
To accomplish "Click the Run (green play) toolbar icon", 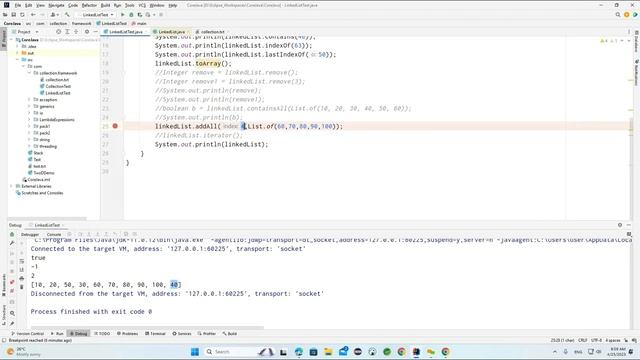I will coord(122,15).
